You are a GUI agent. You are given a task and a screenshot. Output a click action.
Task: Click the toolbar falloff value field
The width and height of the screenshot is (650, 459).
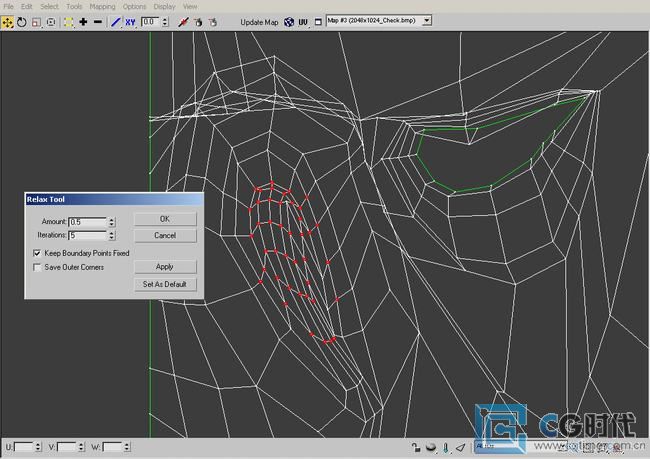click(150, 22)
